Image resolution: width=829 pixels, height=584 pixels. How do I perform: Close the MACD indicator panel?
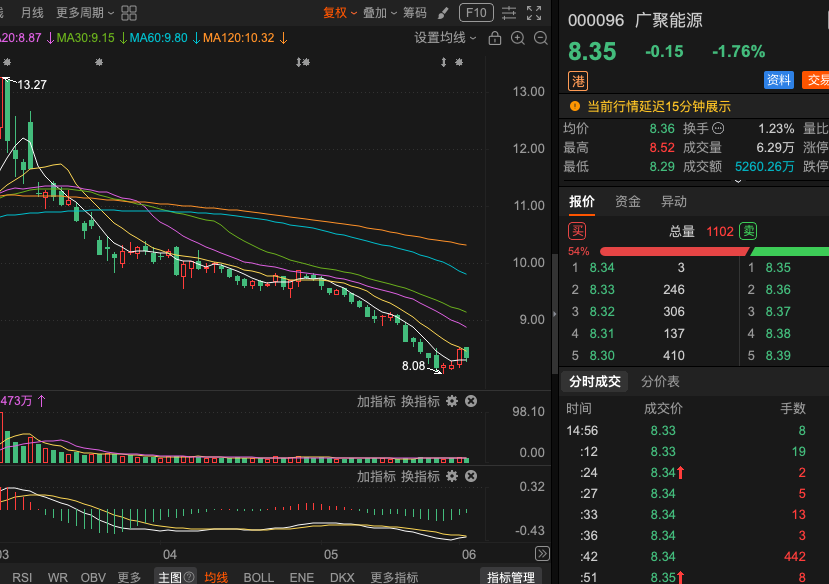[471, 477]
